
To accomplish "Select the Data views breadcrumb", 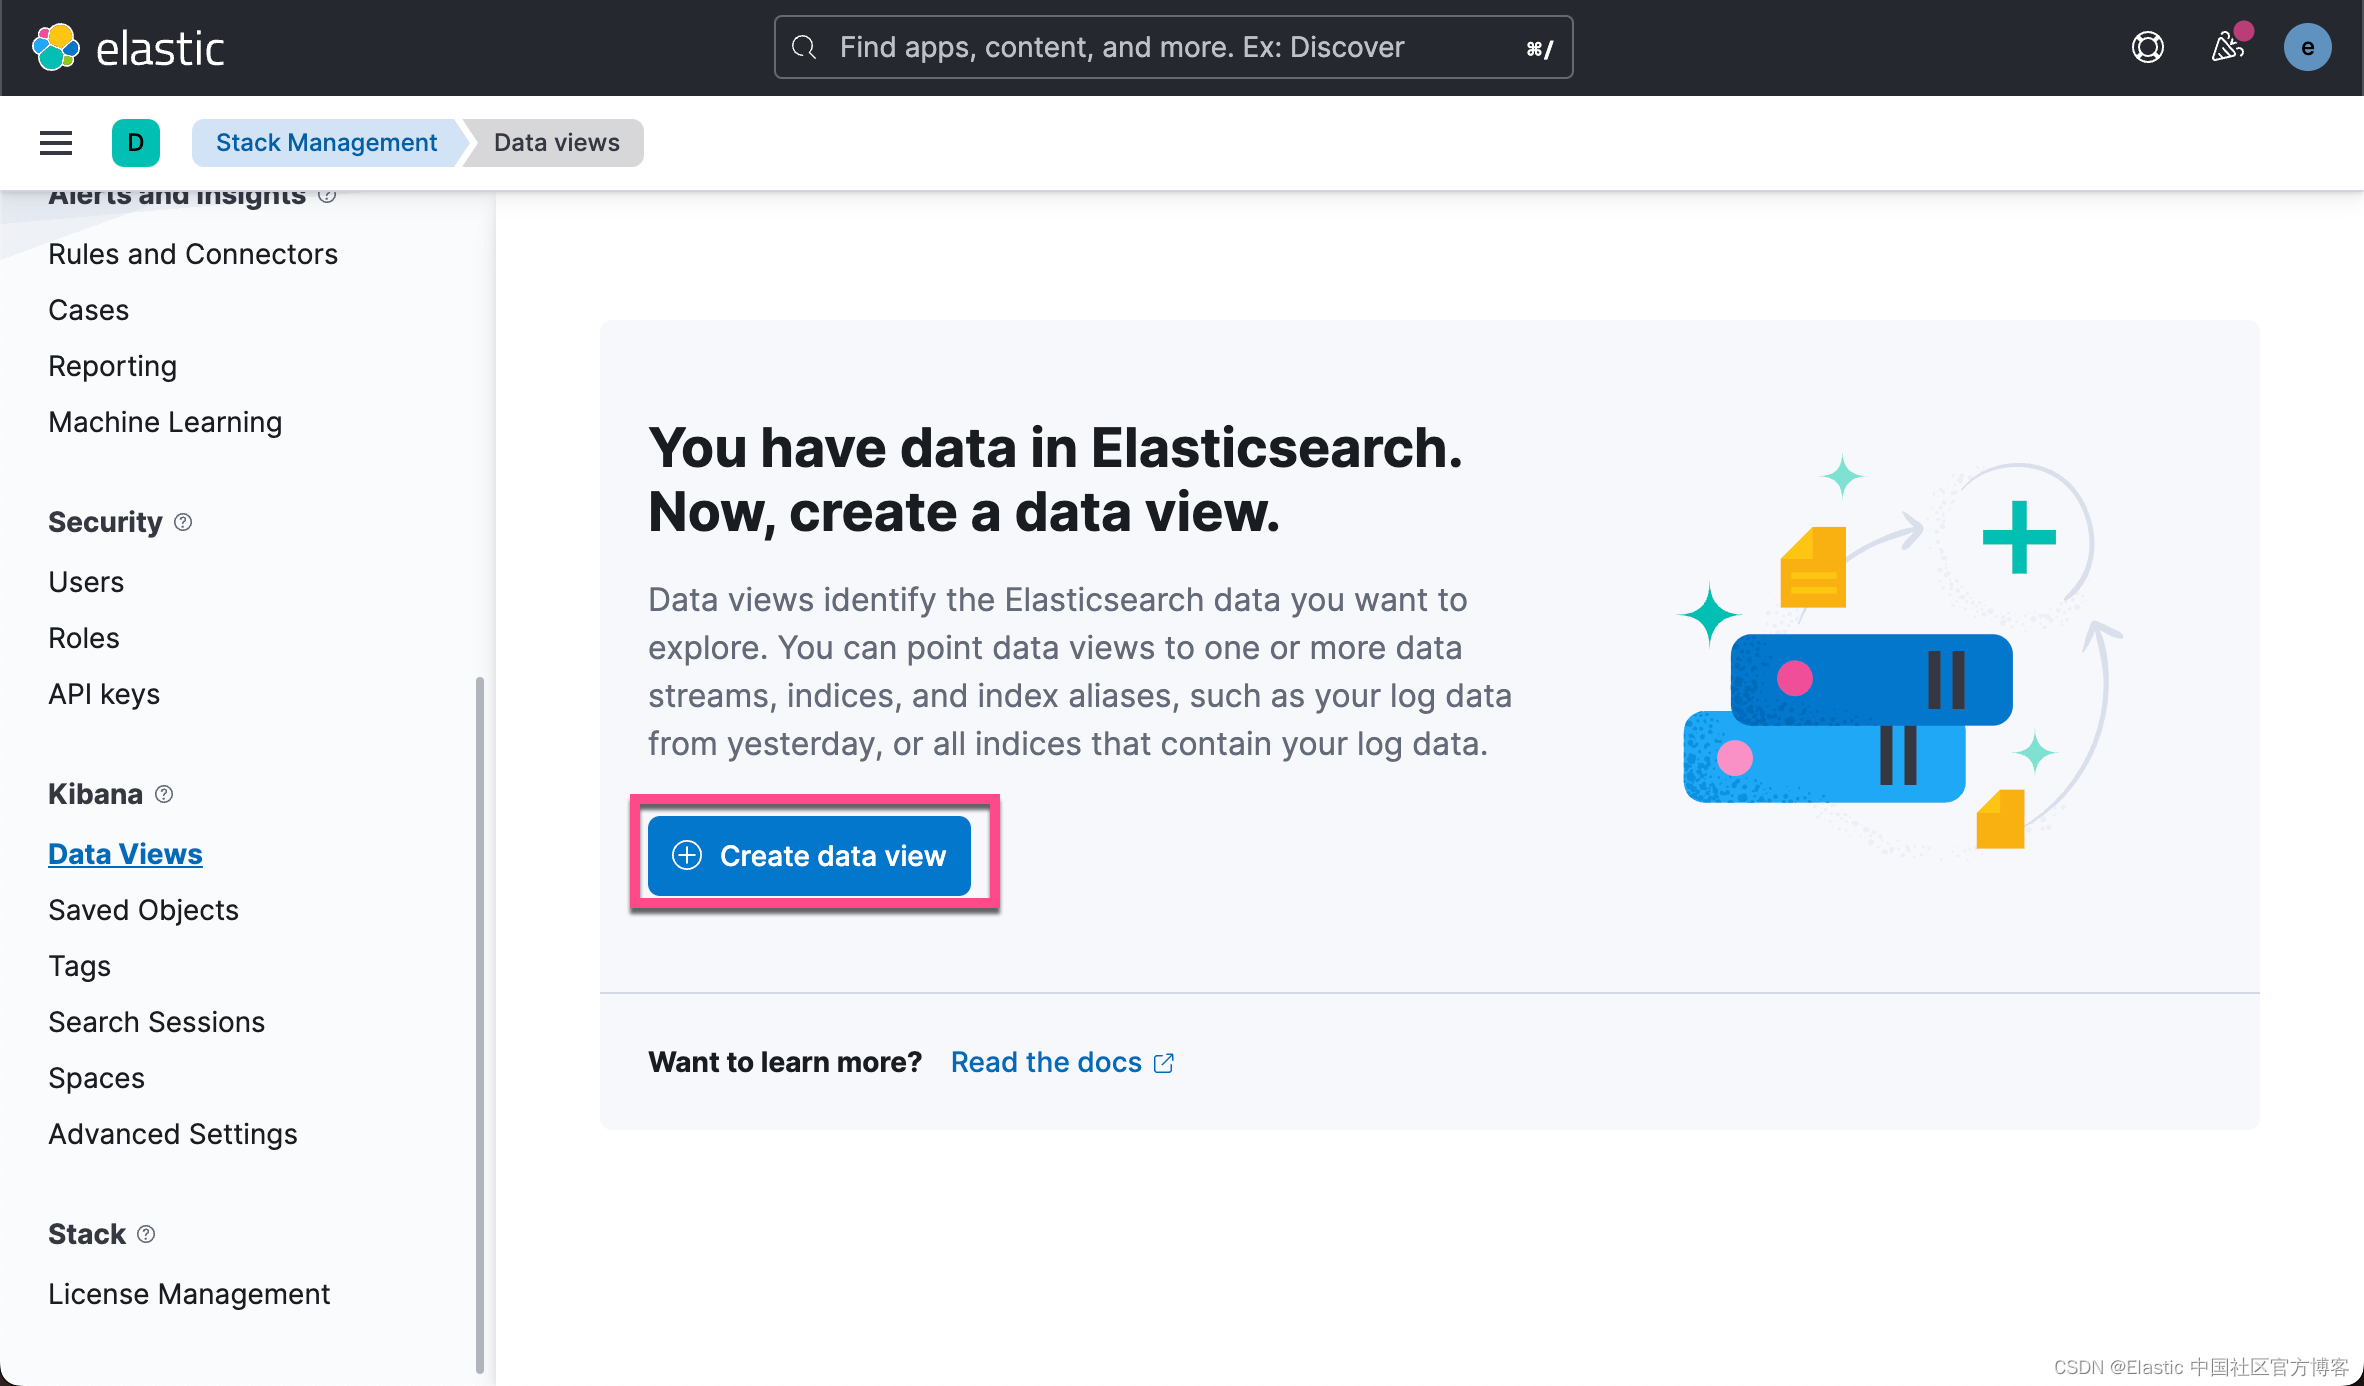I will pyautogui.click(x=555, y=142).
